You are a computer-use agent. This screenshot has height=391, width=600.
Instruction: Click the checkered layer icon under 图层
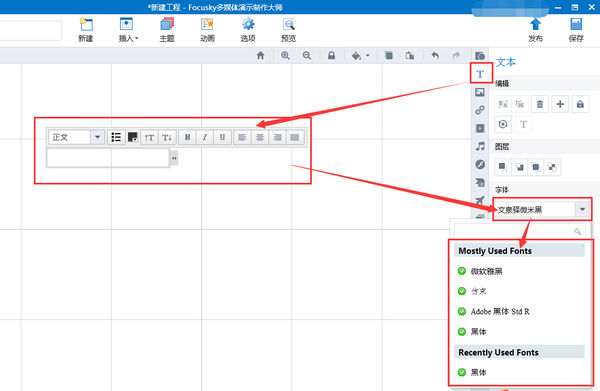tap(552, 167)
